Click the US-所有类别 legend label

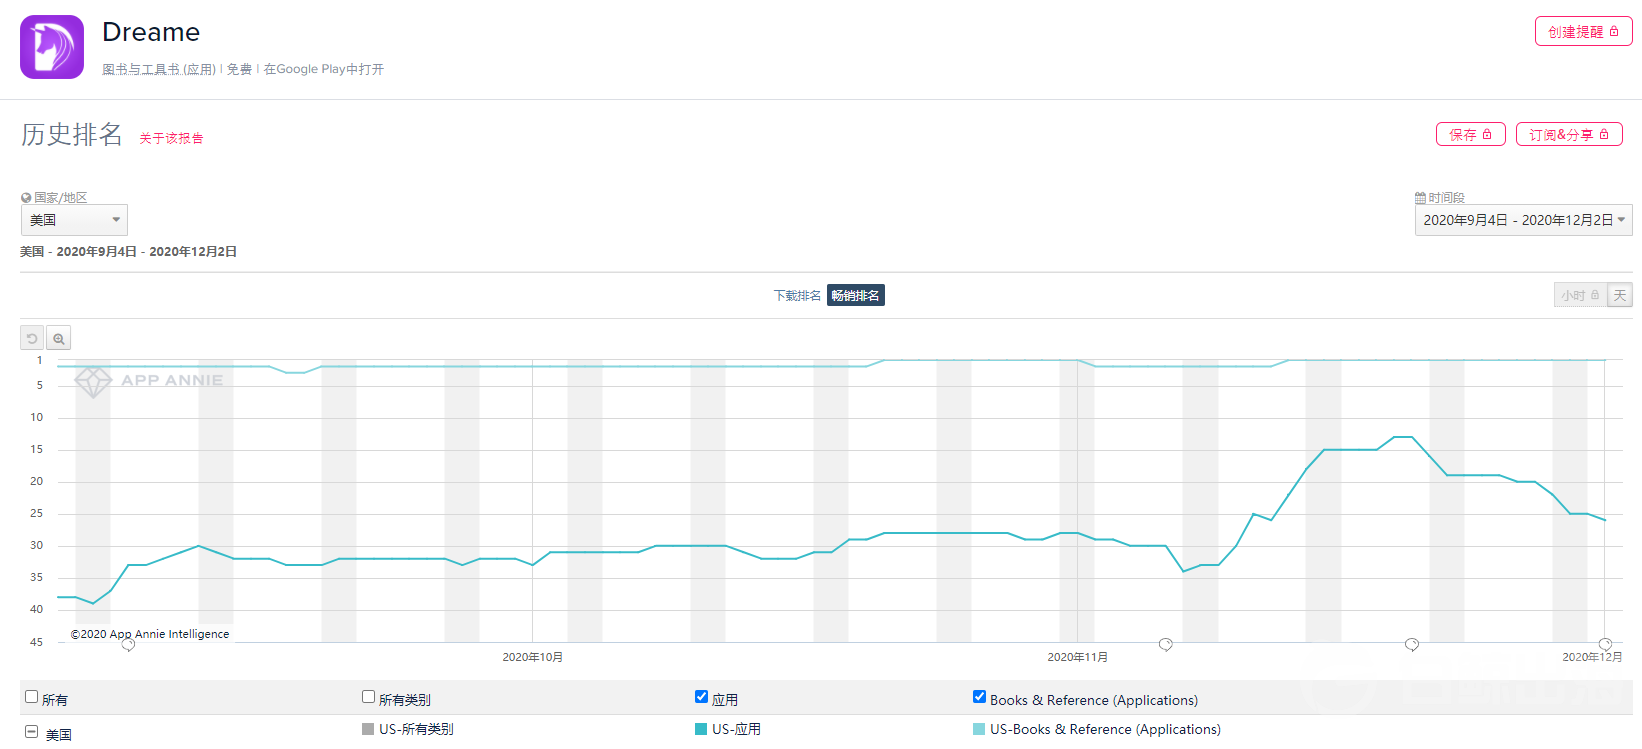point(416,730)
